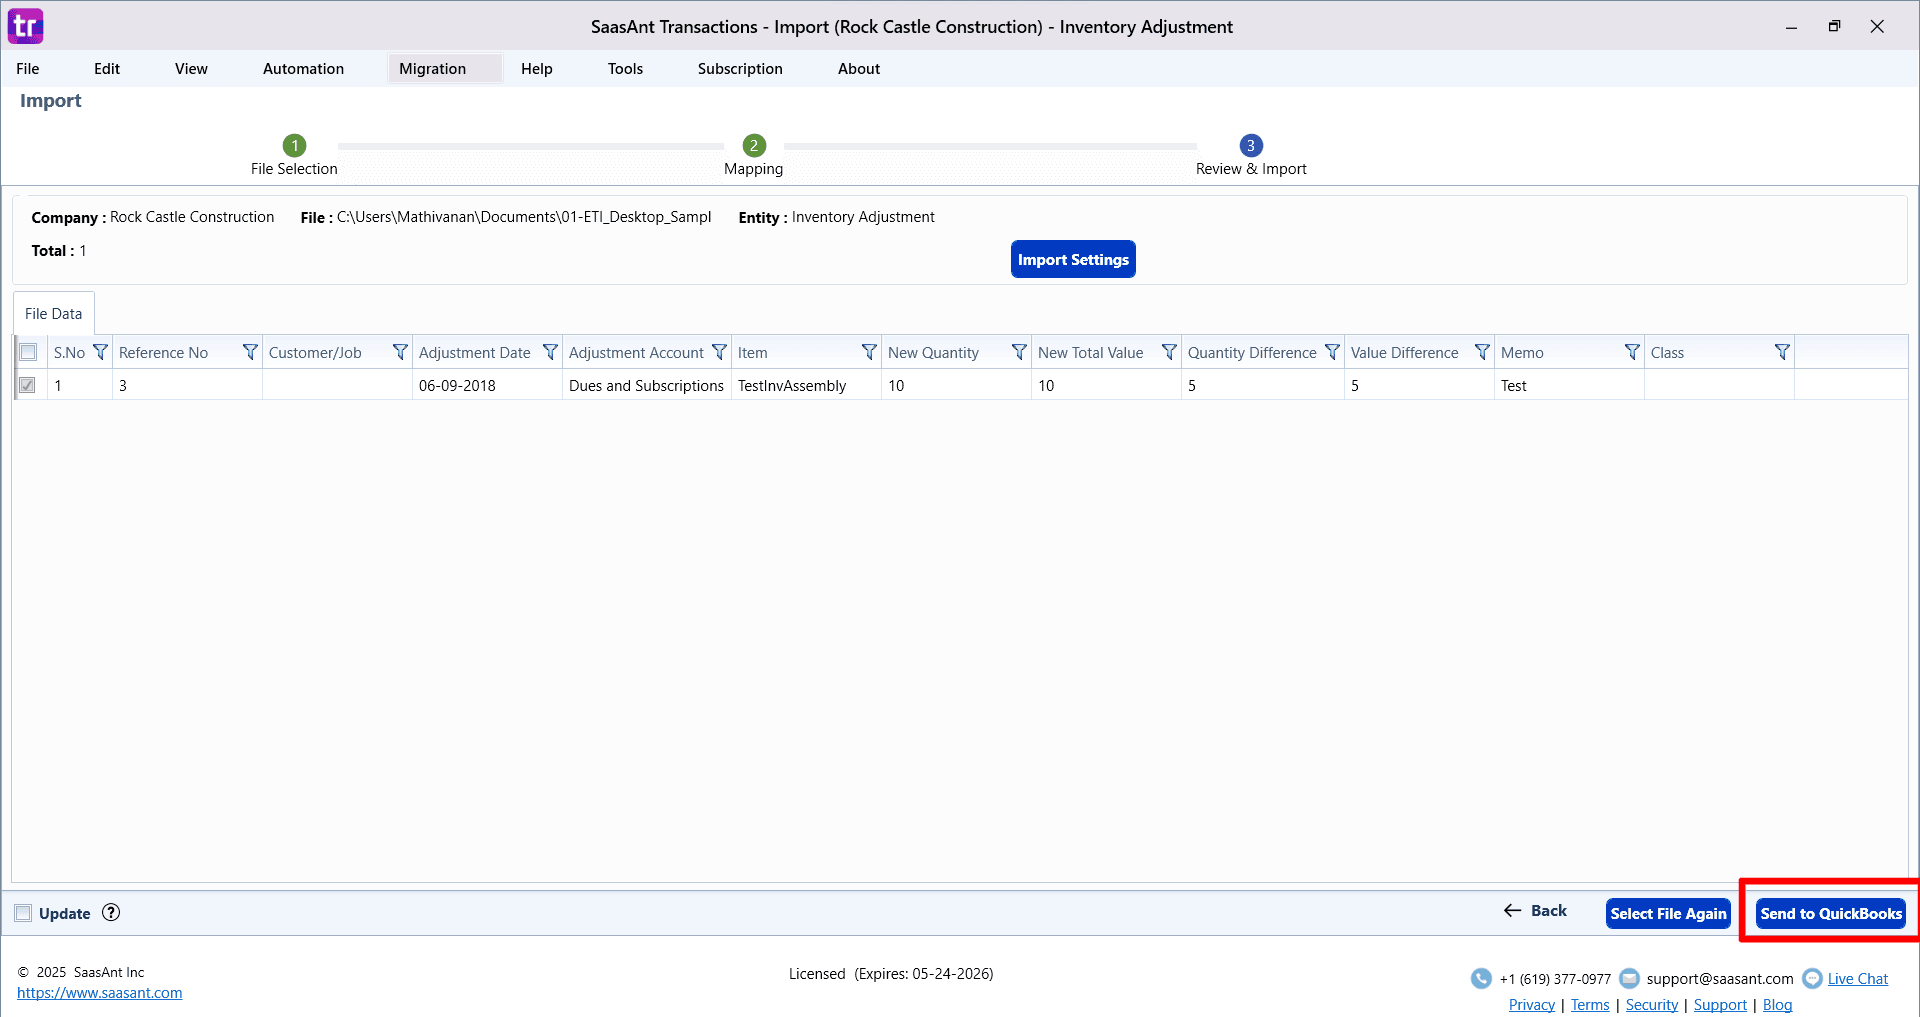The image size is (1920, 1017).
Task: Filter the Quantity Difference column
Action: 1332,352
